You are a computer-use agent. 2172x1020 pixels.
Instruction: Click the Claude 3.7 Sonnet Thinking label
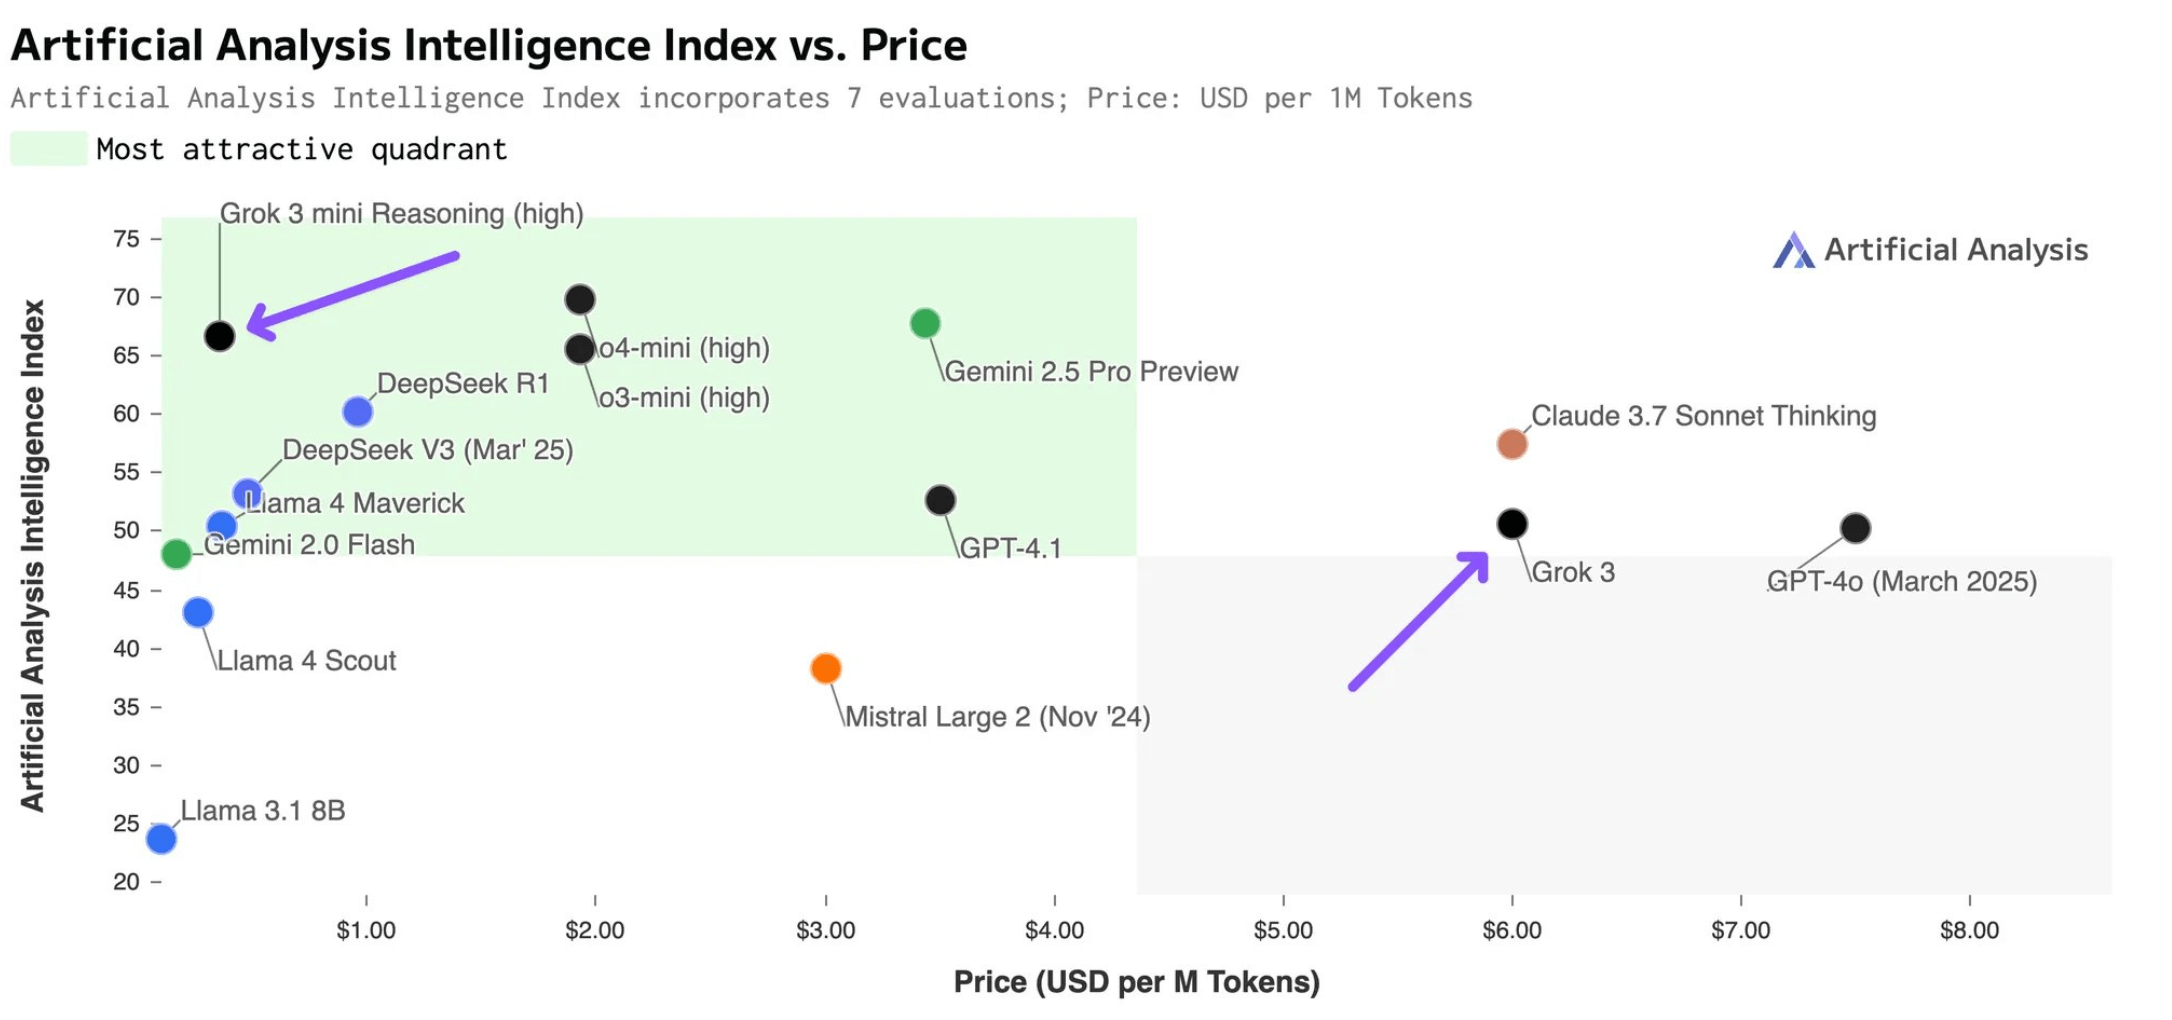1703,416
